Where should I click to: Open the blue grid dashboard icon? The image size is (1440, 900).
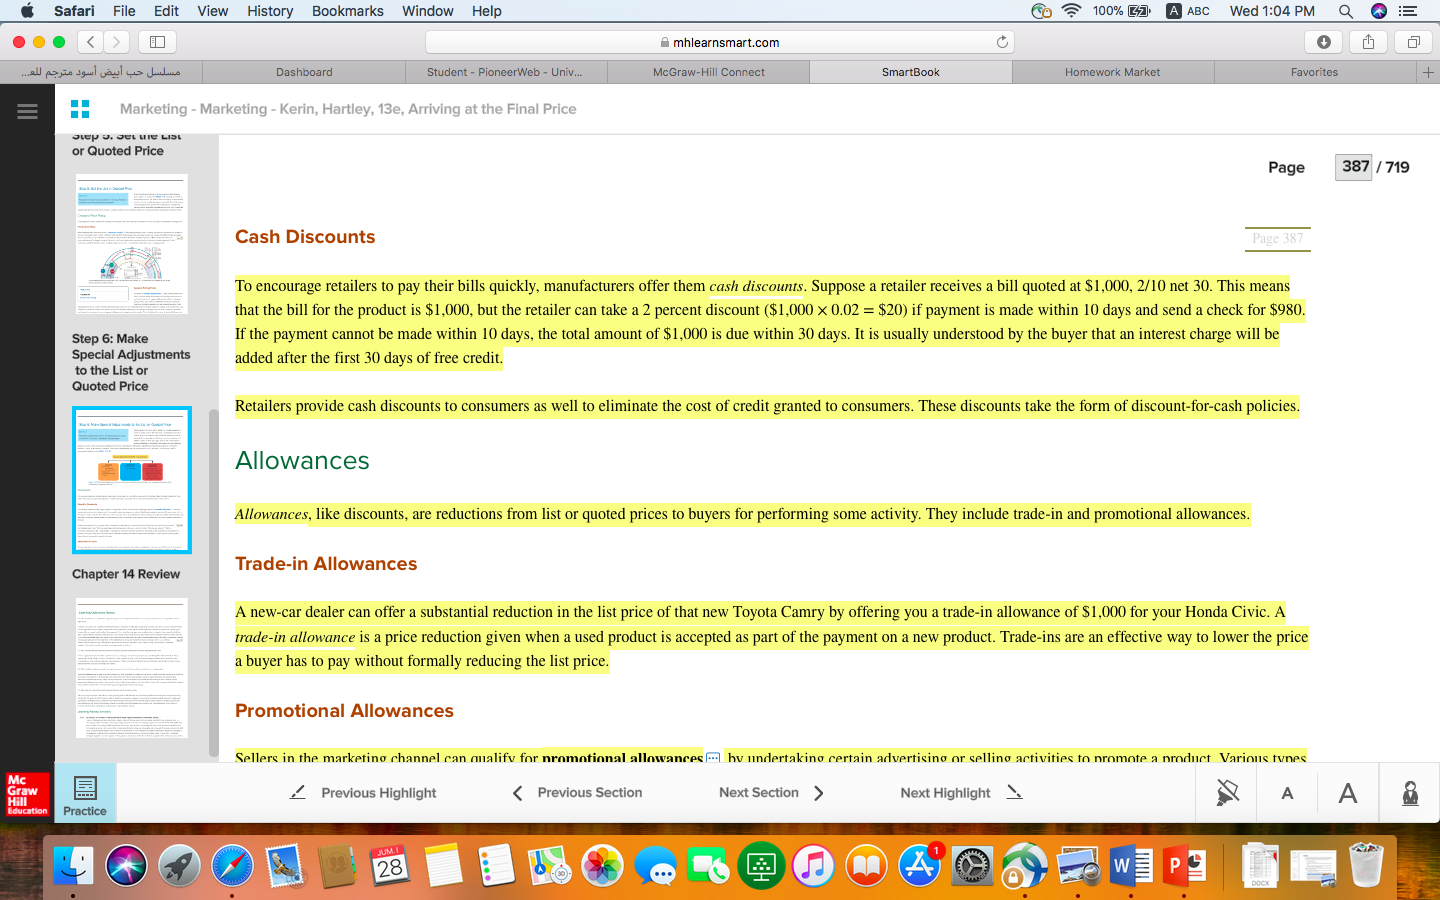[80, 109]
